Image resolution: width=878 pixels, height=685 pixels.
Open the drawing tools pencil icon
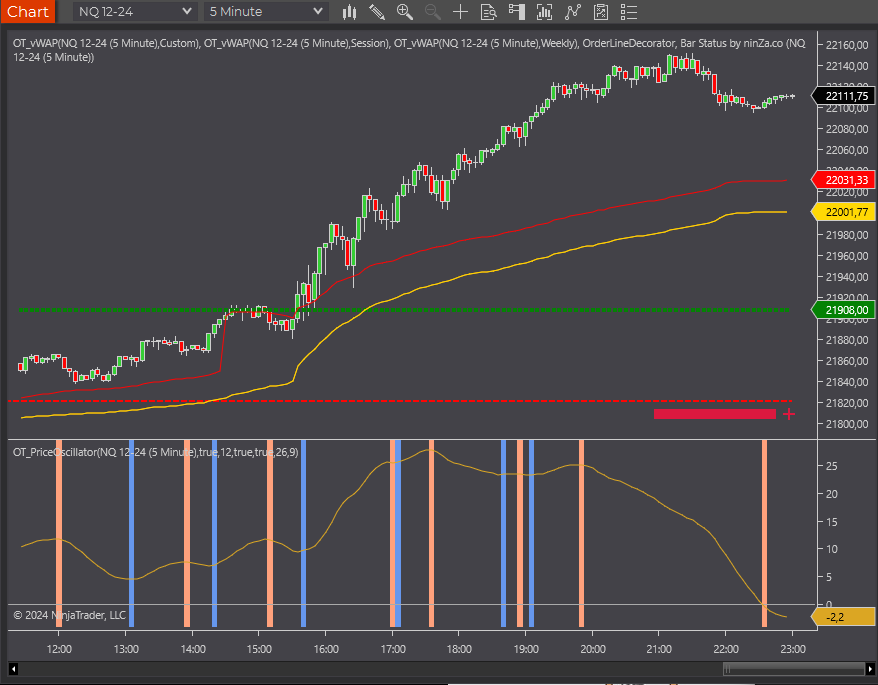point(377,12)
